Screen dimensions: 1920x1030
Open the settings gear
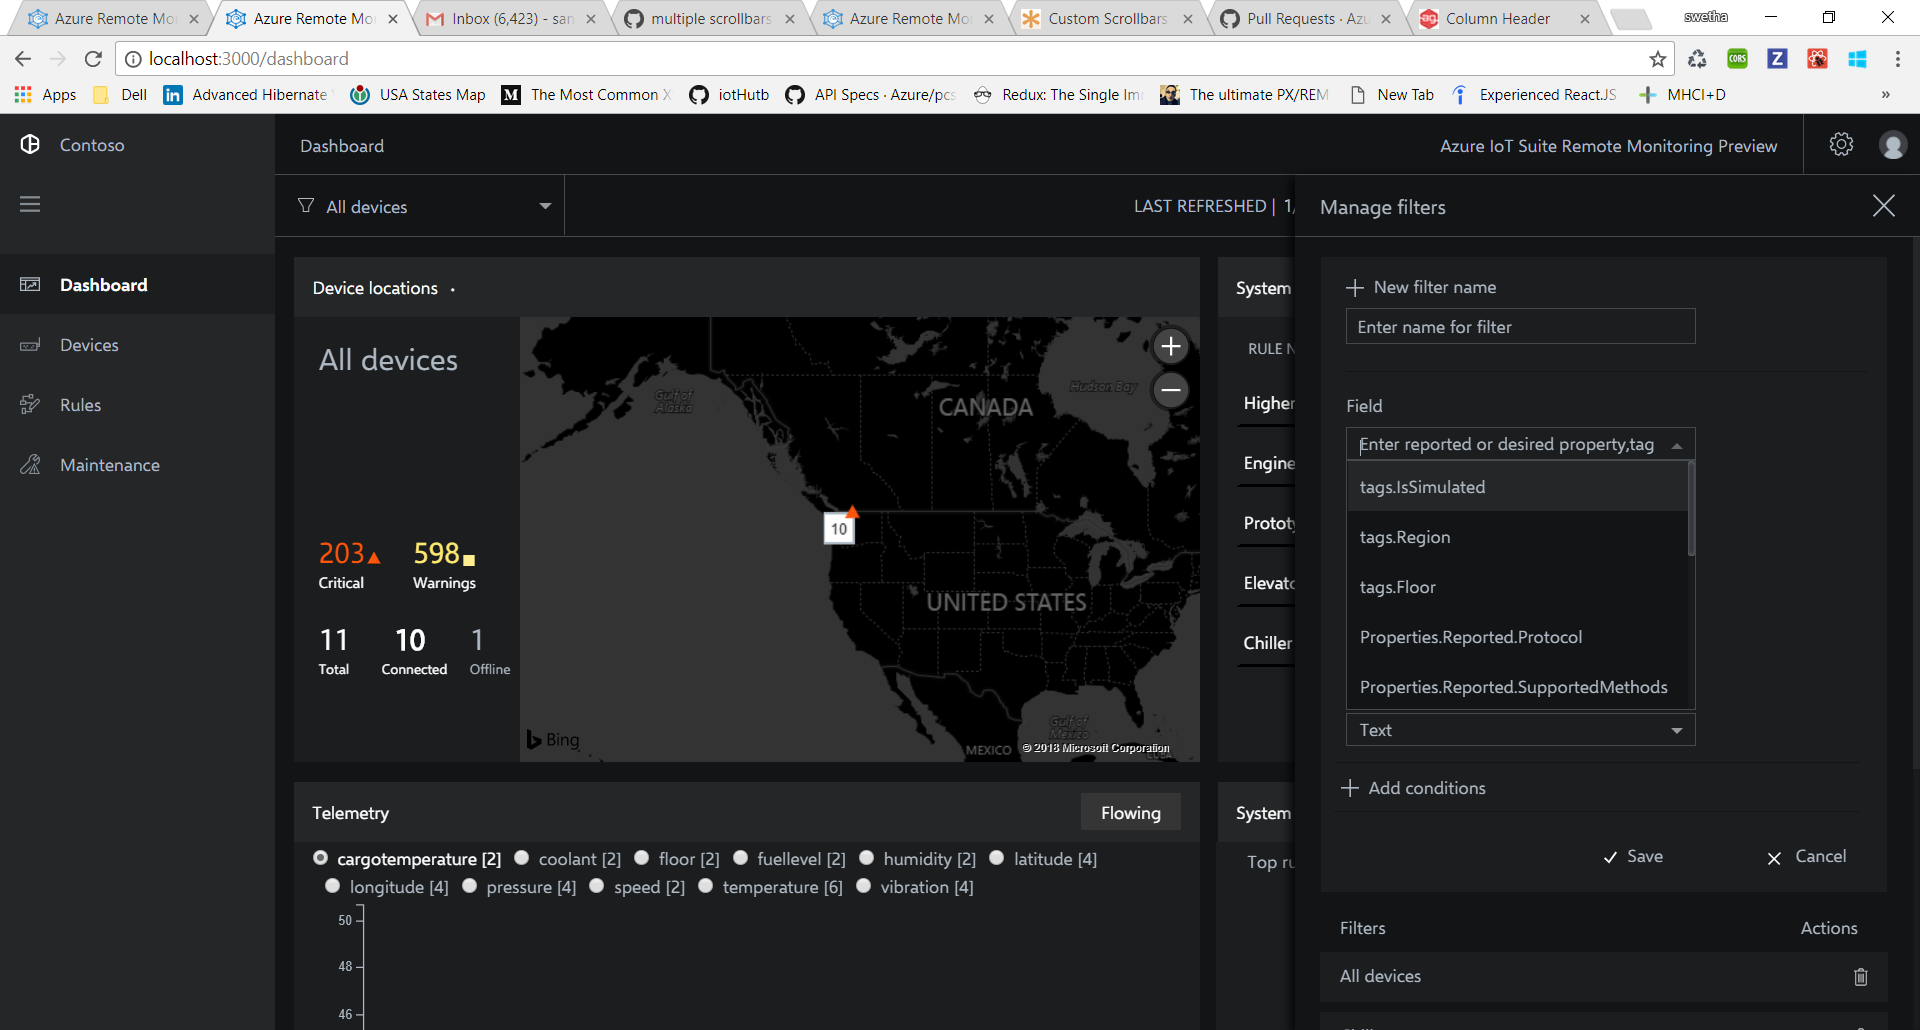click(x=1841, y=144)
